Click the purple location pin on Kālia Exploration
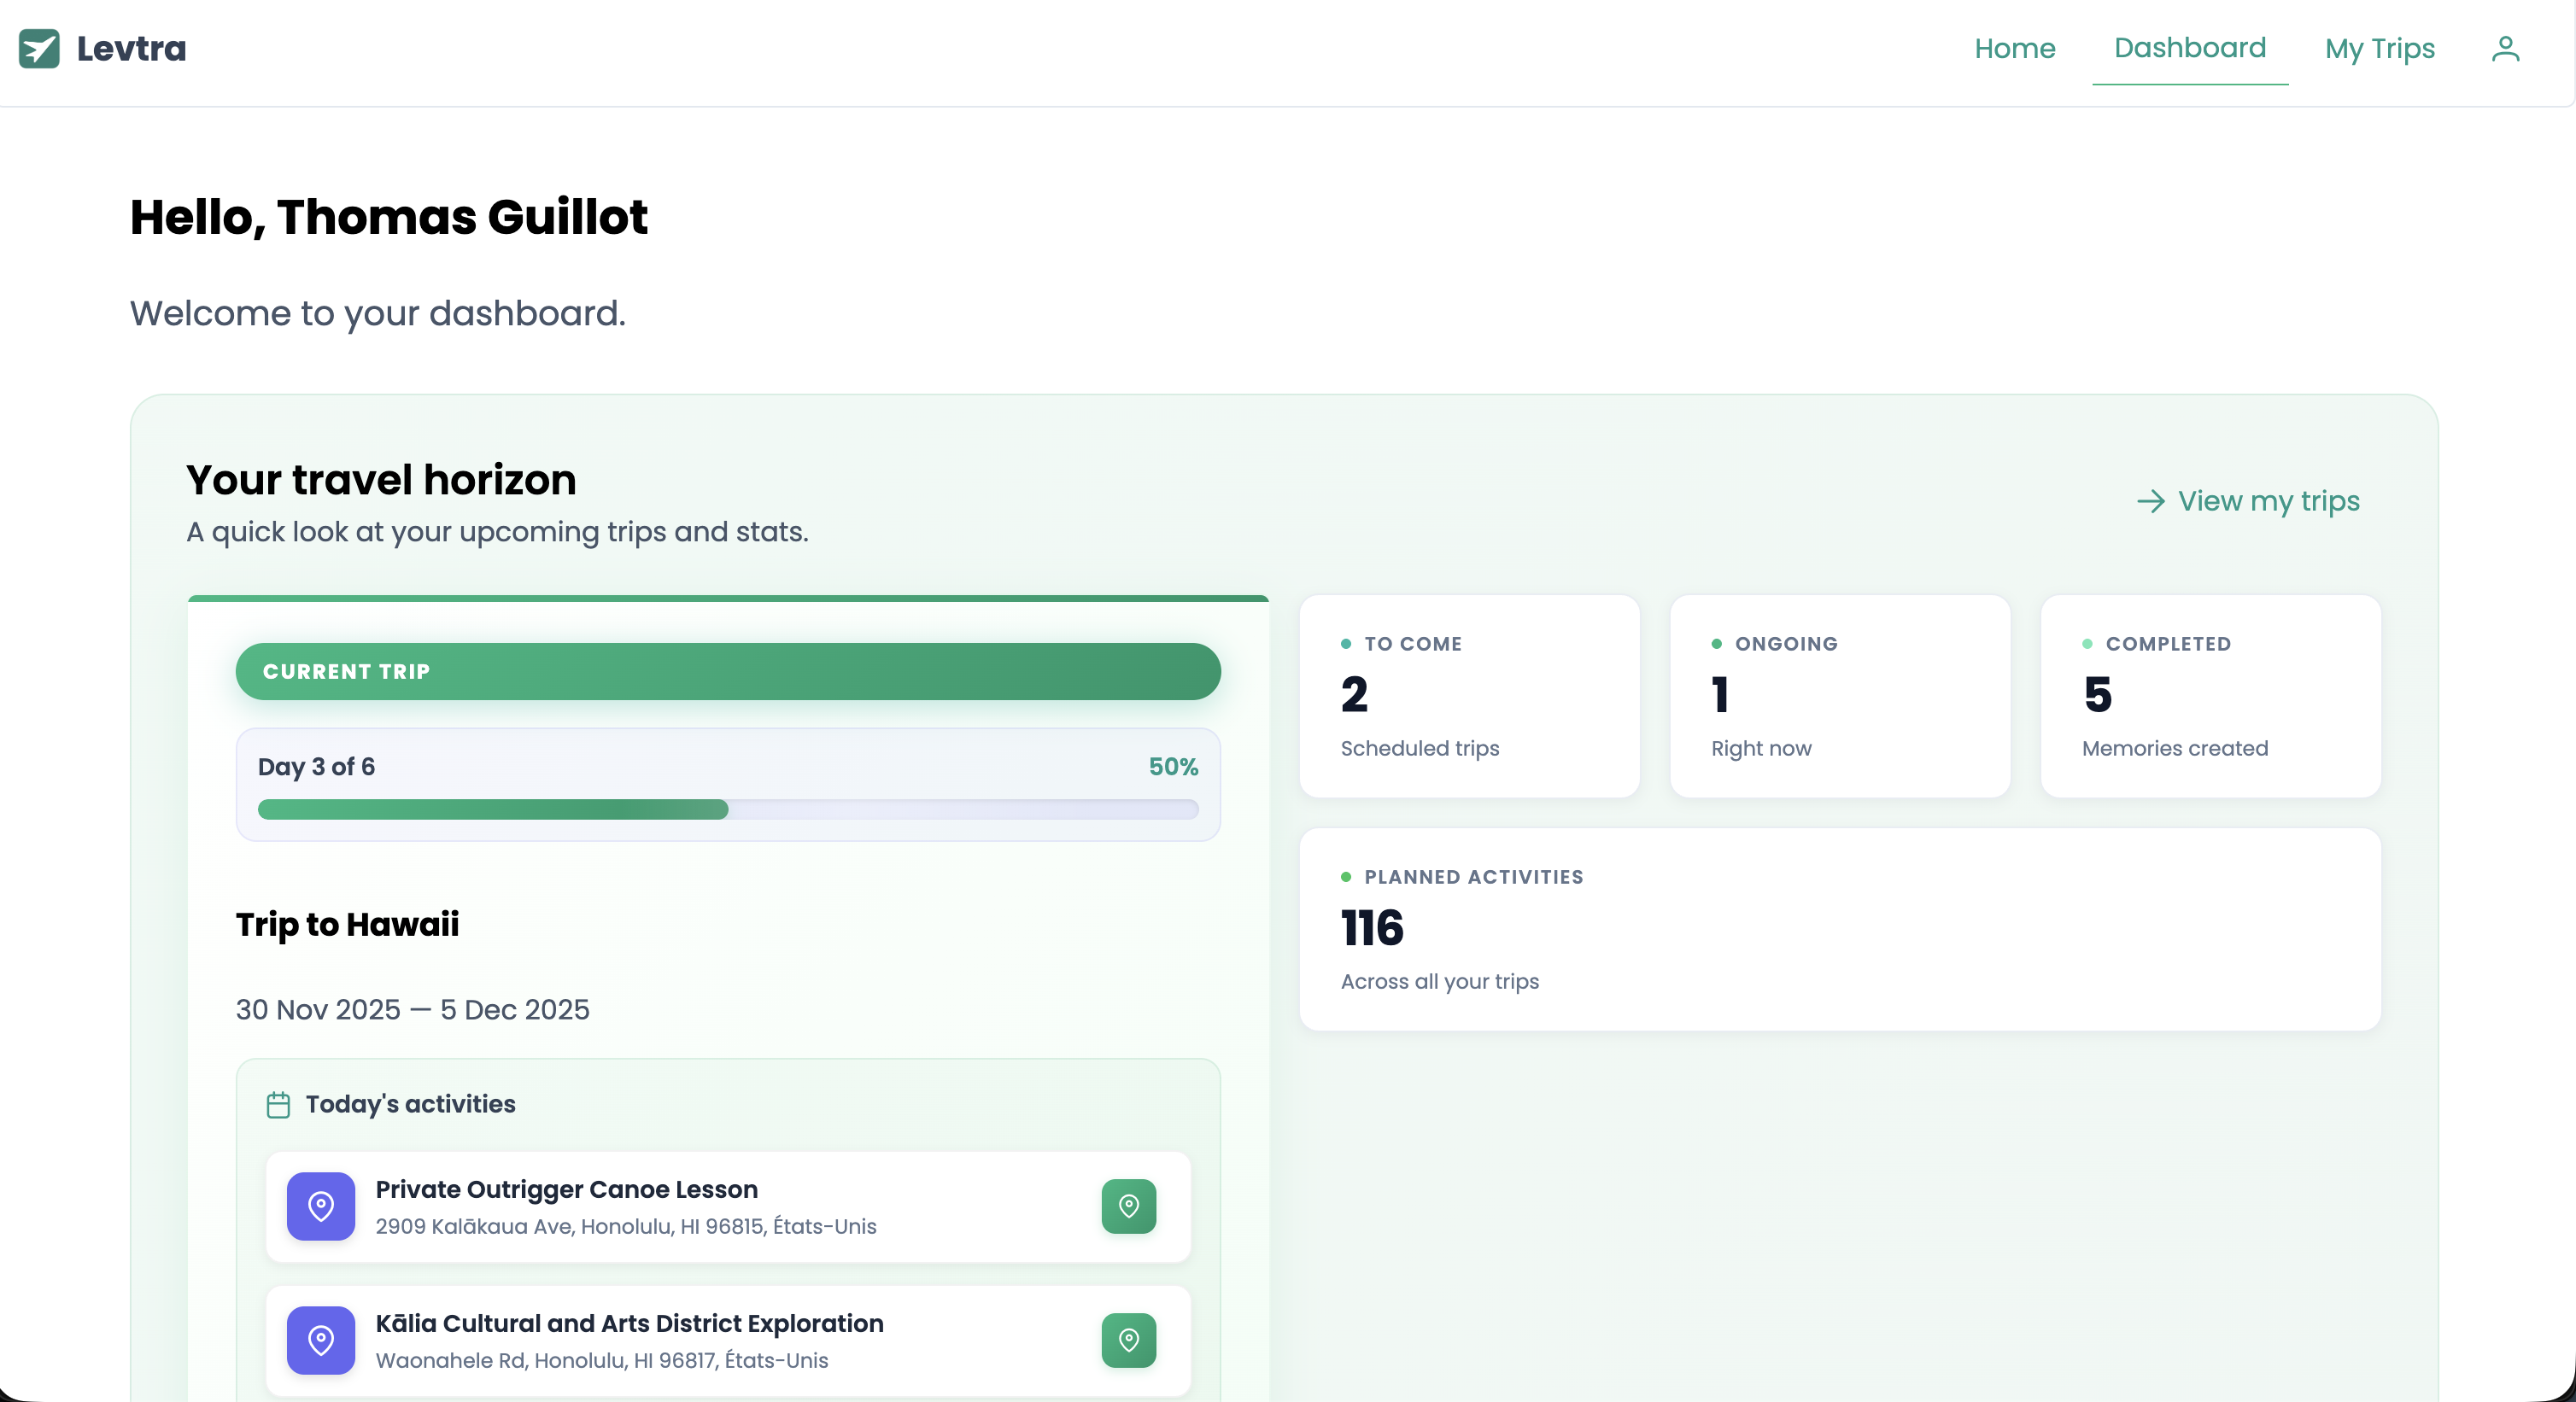2576x1402 pixels. (321, 1341)
